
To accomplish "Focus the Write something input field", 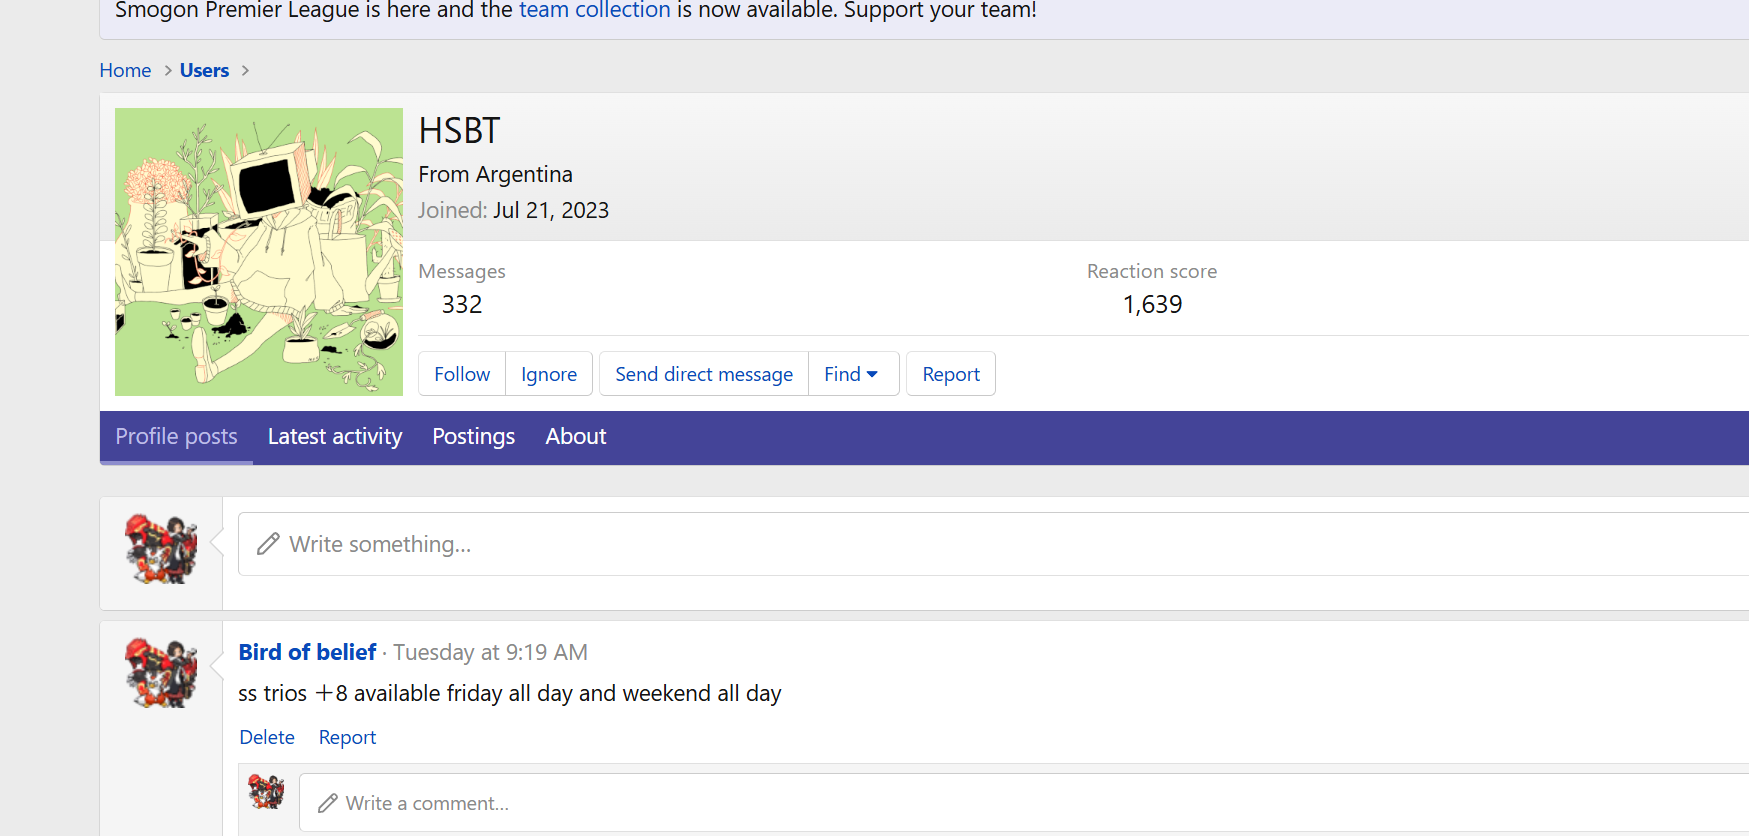I will click(990, 544).
